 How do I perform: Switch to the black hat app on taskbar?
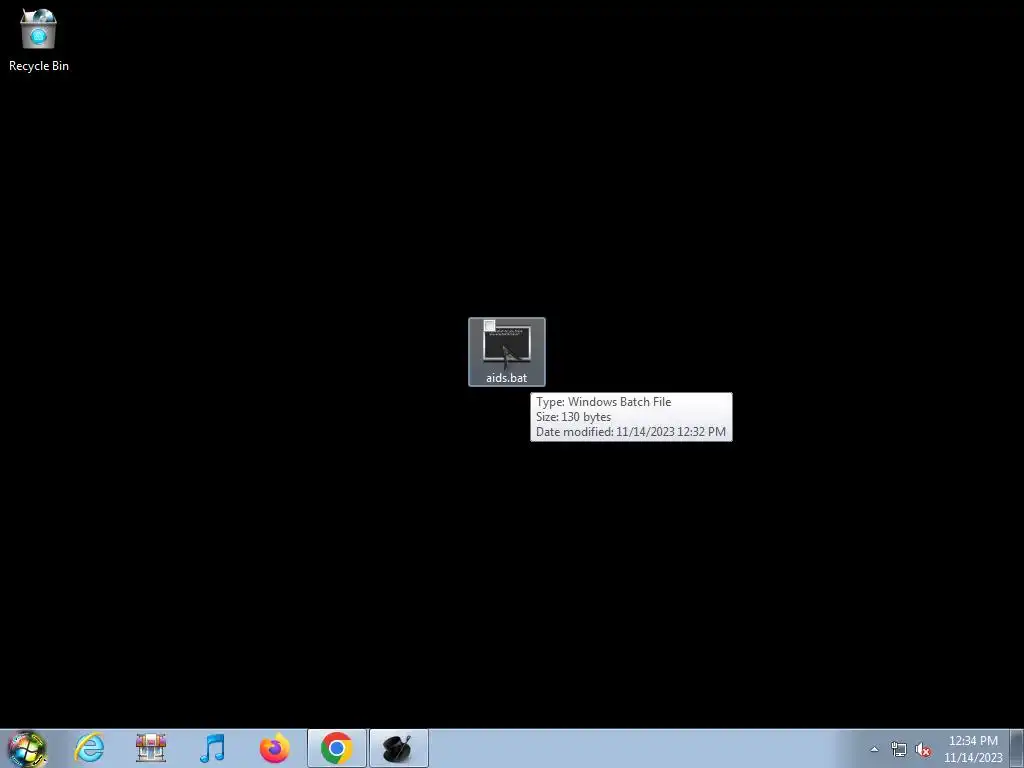[398, 748]
